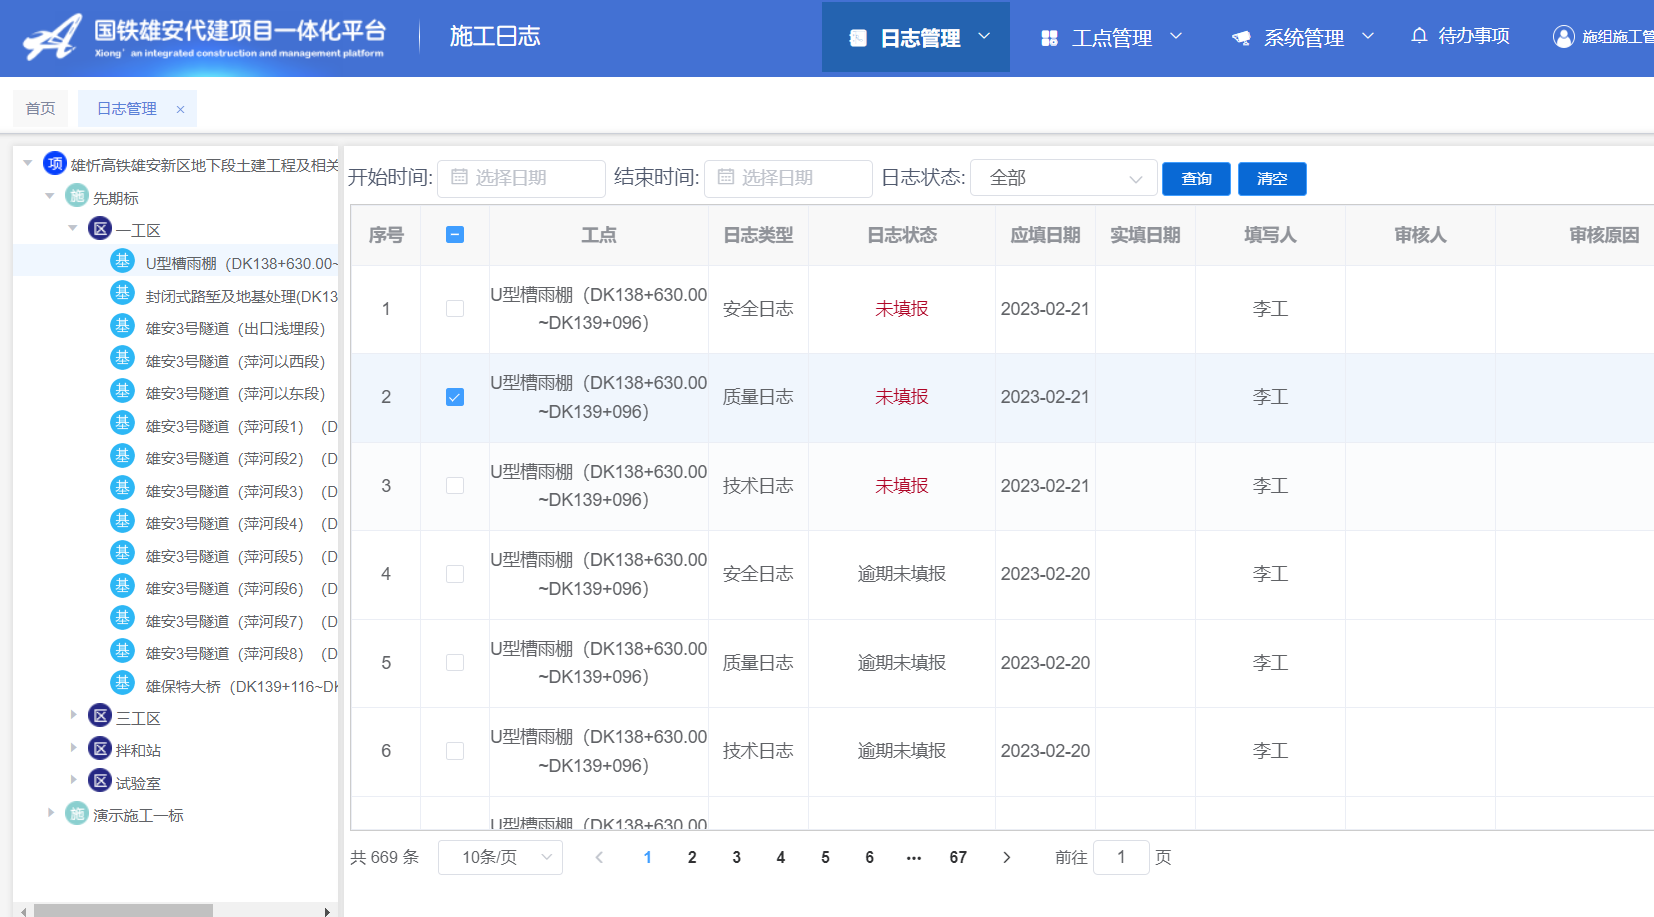Click the 查询 button
The height and width of the screenshot is (917, 1654).
click(x=1196, y=178)
